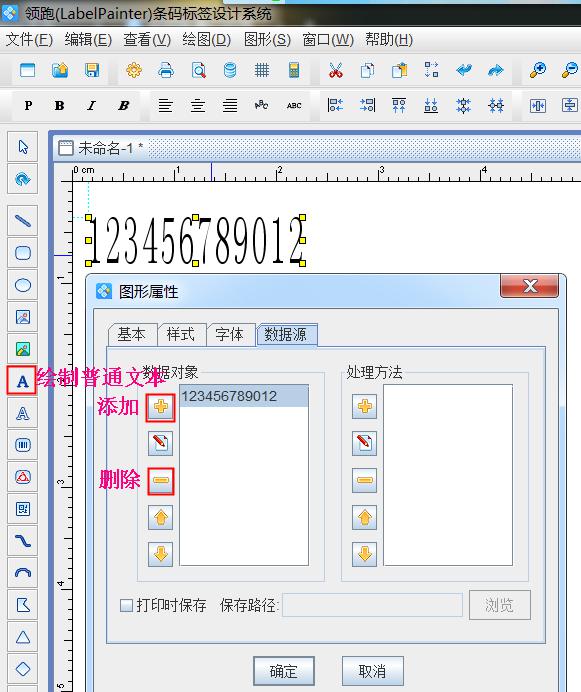Click the 保存路径 input field

pyautogui.click(x=372, y=605)
